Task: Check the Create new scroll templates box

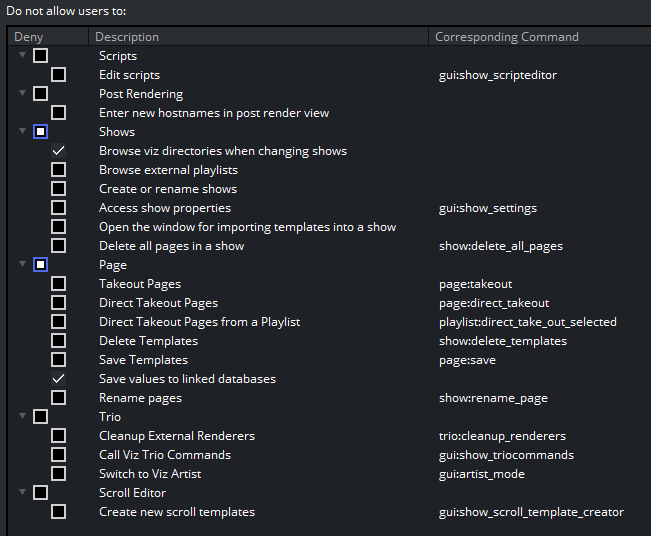Action: 59,512
